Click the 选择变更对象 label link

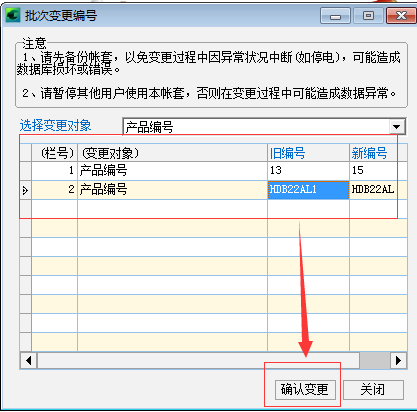point(55,126)
